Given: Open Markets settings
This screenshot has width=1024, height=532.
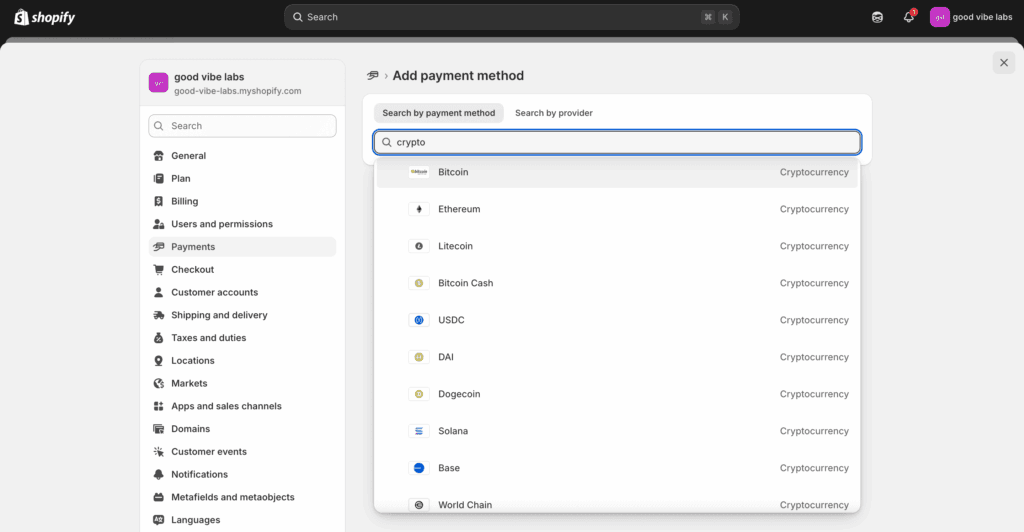Looking at the screenshot, I should pos(242,383).
